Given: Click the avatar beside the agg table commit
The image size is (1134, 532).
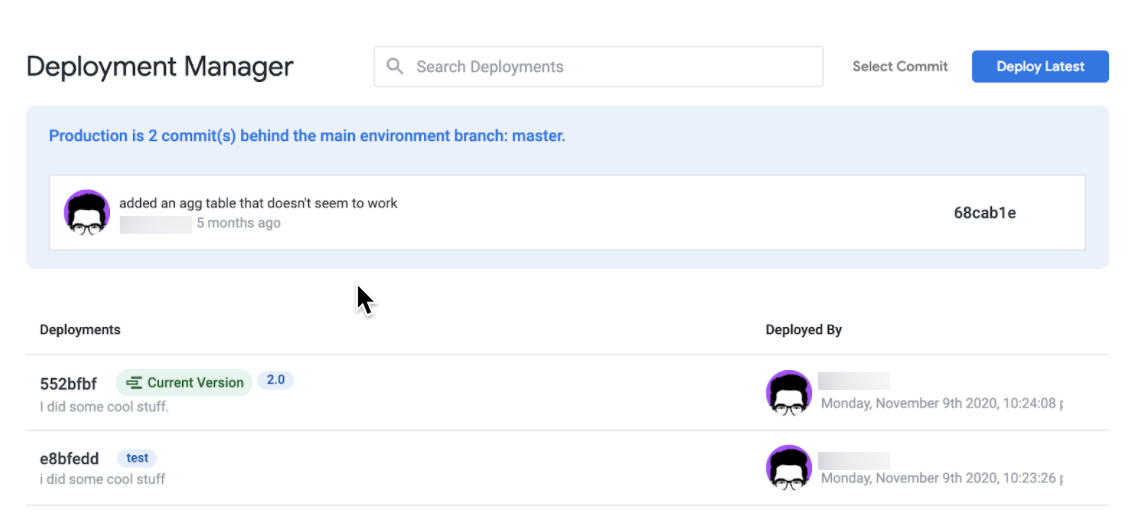Looking at the screenshot, I should pos(87,212).
